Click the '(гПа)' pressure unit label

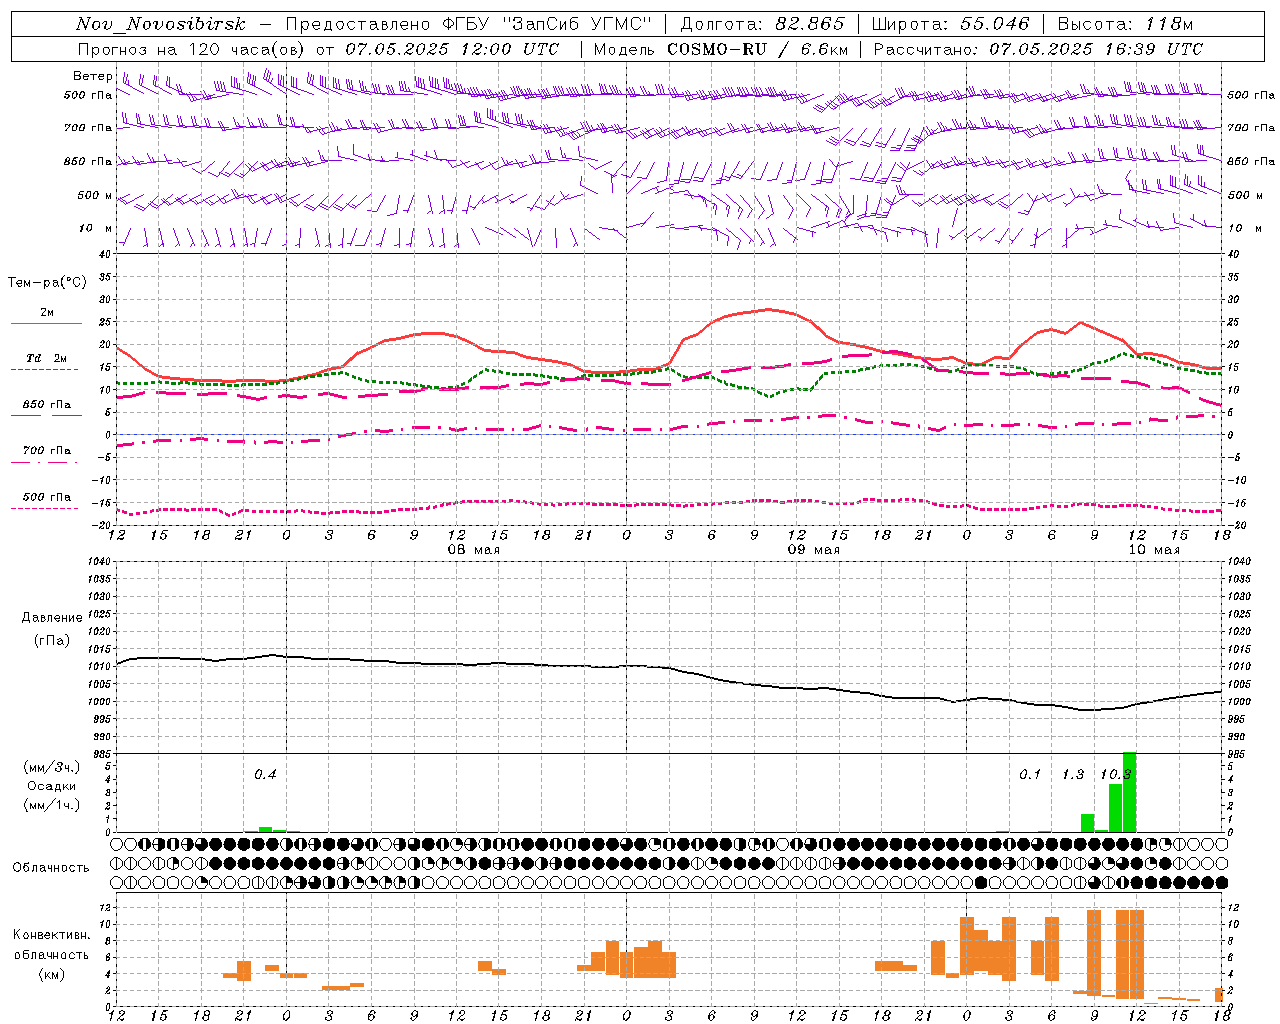(52, 641)
